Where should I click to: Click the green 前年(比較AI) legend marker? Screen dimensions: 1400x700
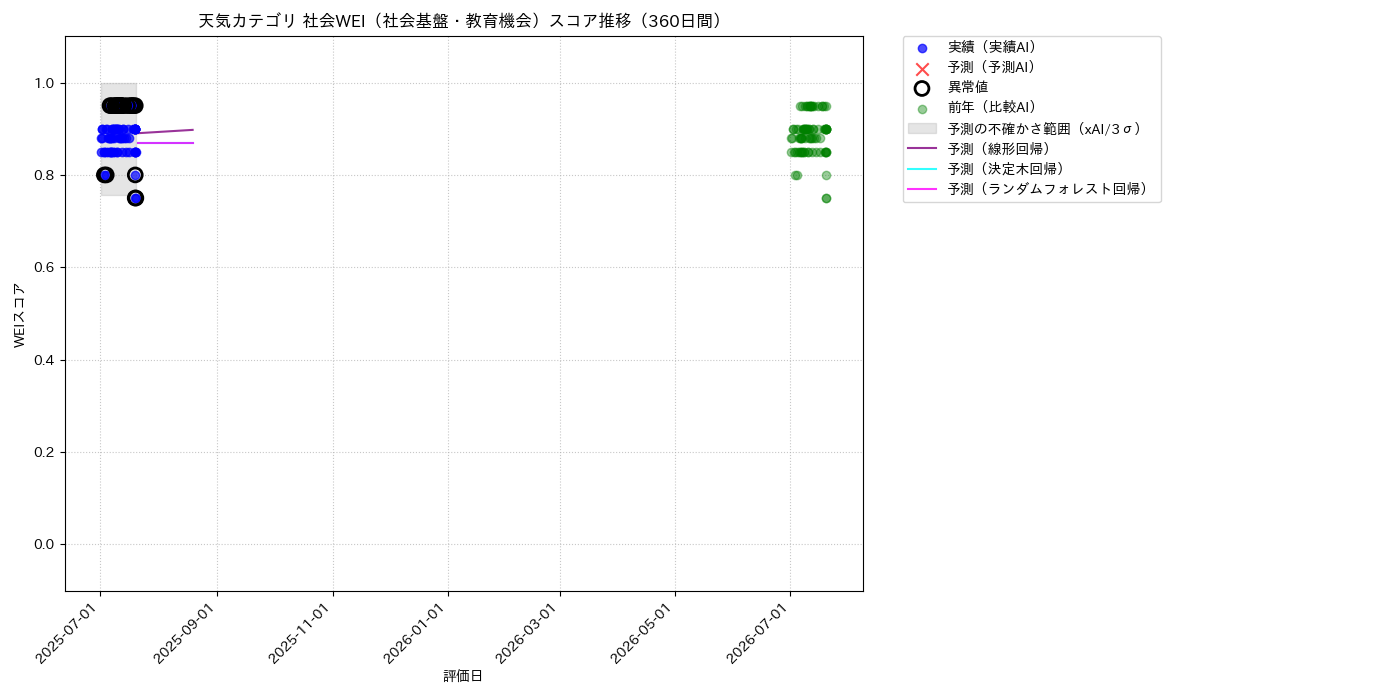click(x=922, y=109)
